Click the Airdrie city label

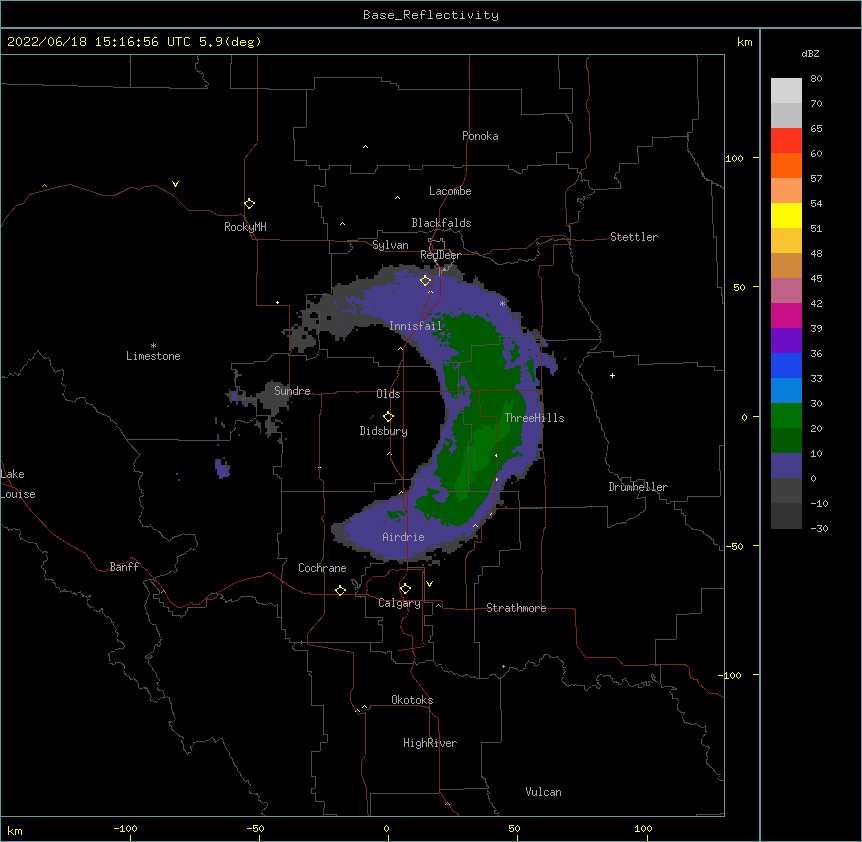click(404, 537)
